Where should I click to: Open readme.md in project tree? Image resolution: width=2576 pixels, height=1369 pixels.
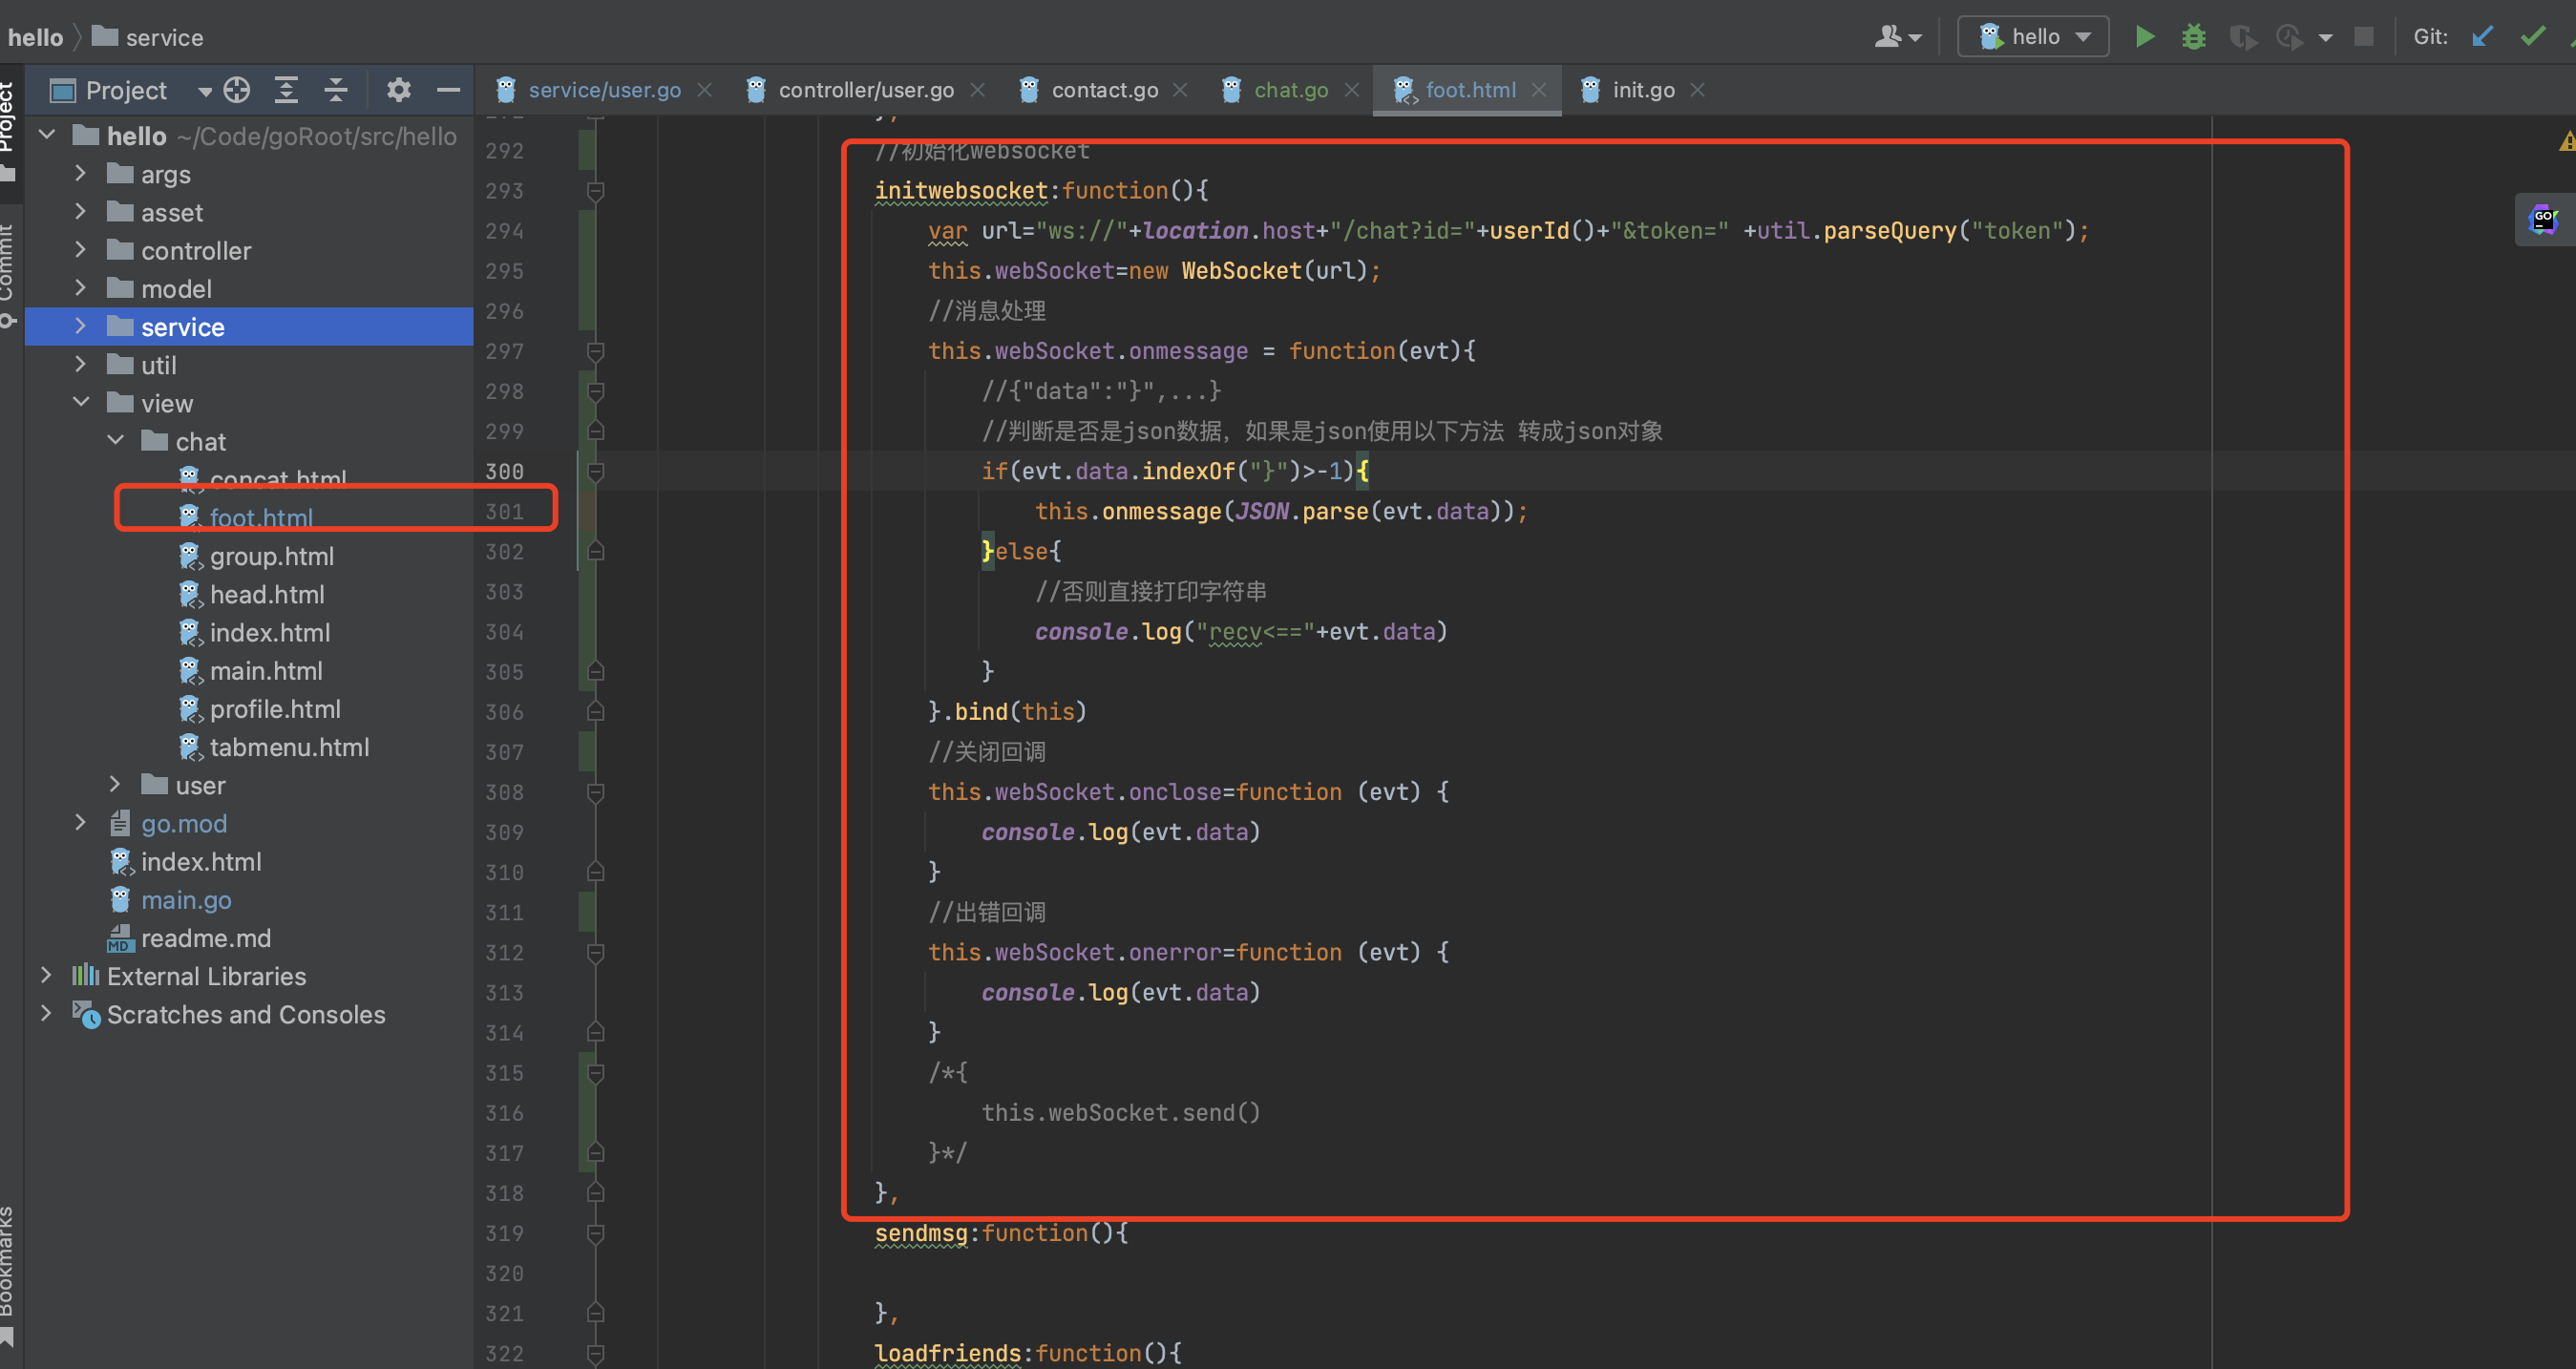click(205, 937)
